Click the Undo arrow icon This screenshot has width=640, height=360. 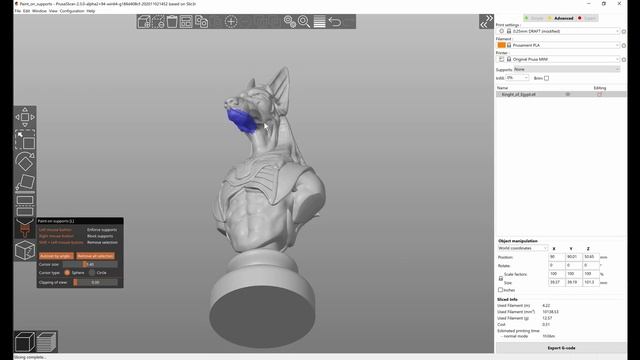pyautogui.click(x=335, y=22)
